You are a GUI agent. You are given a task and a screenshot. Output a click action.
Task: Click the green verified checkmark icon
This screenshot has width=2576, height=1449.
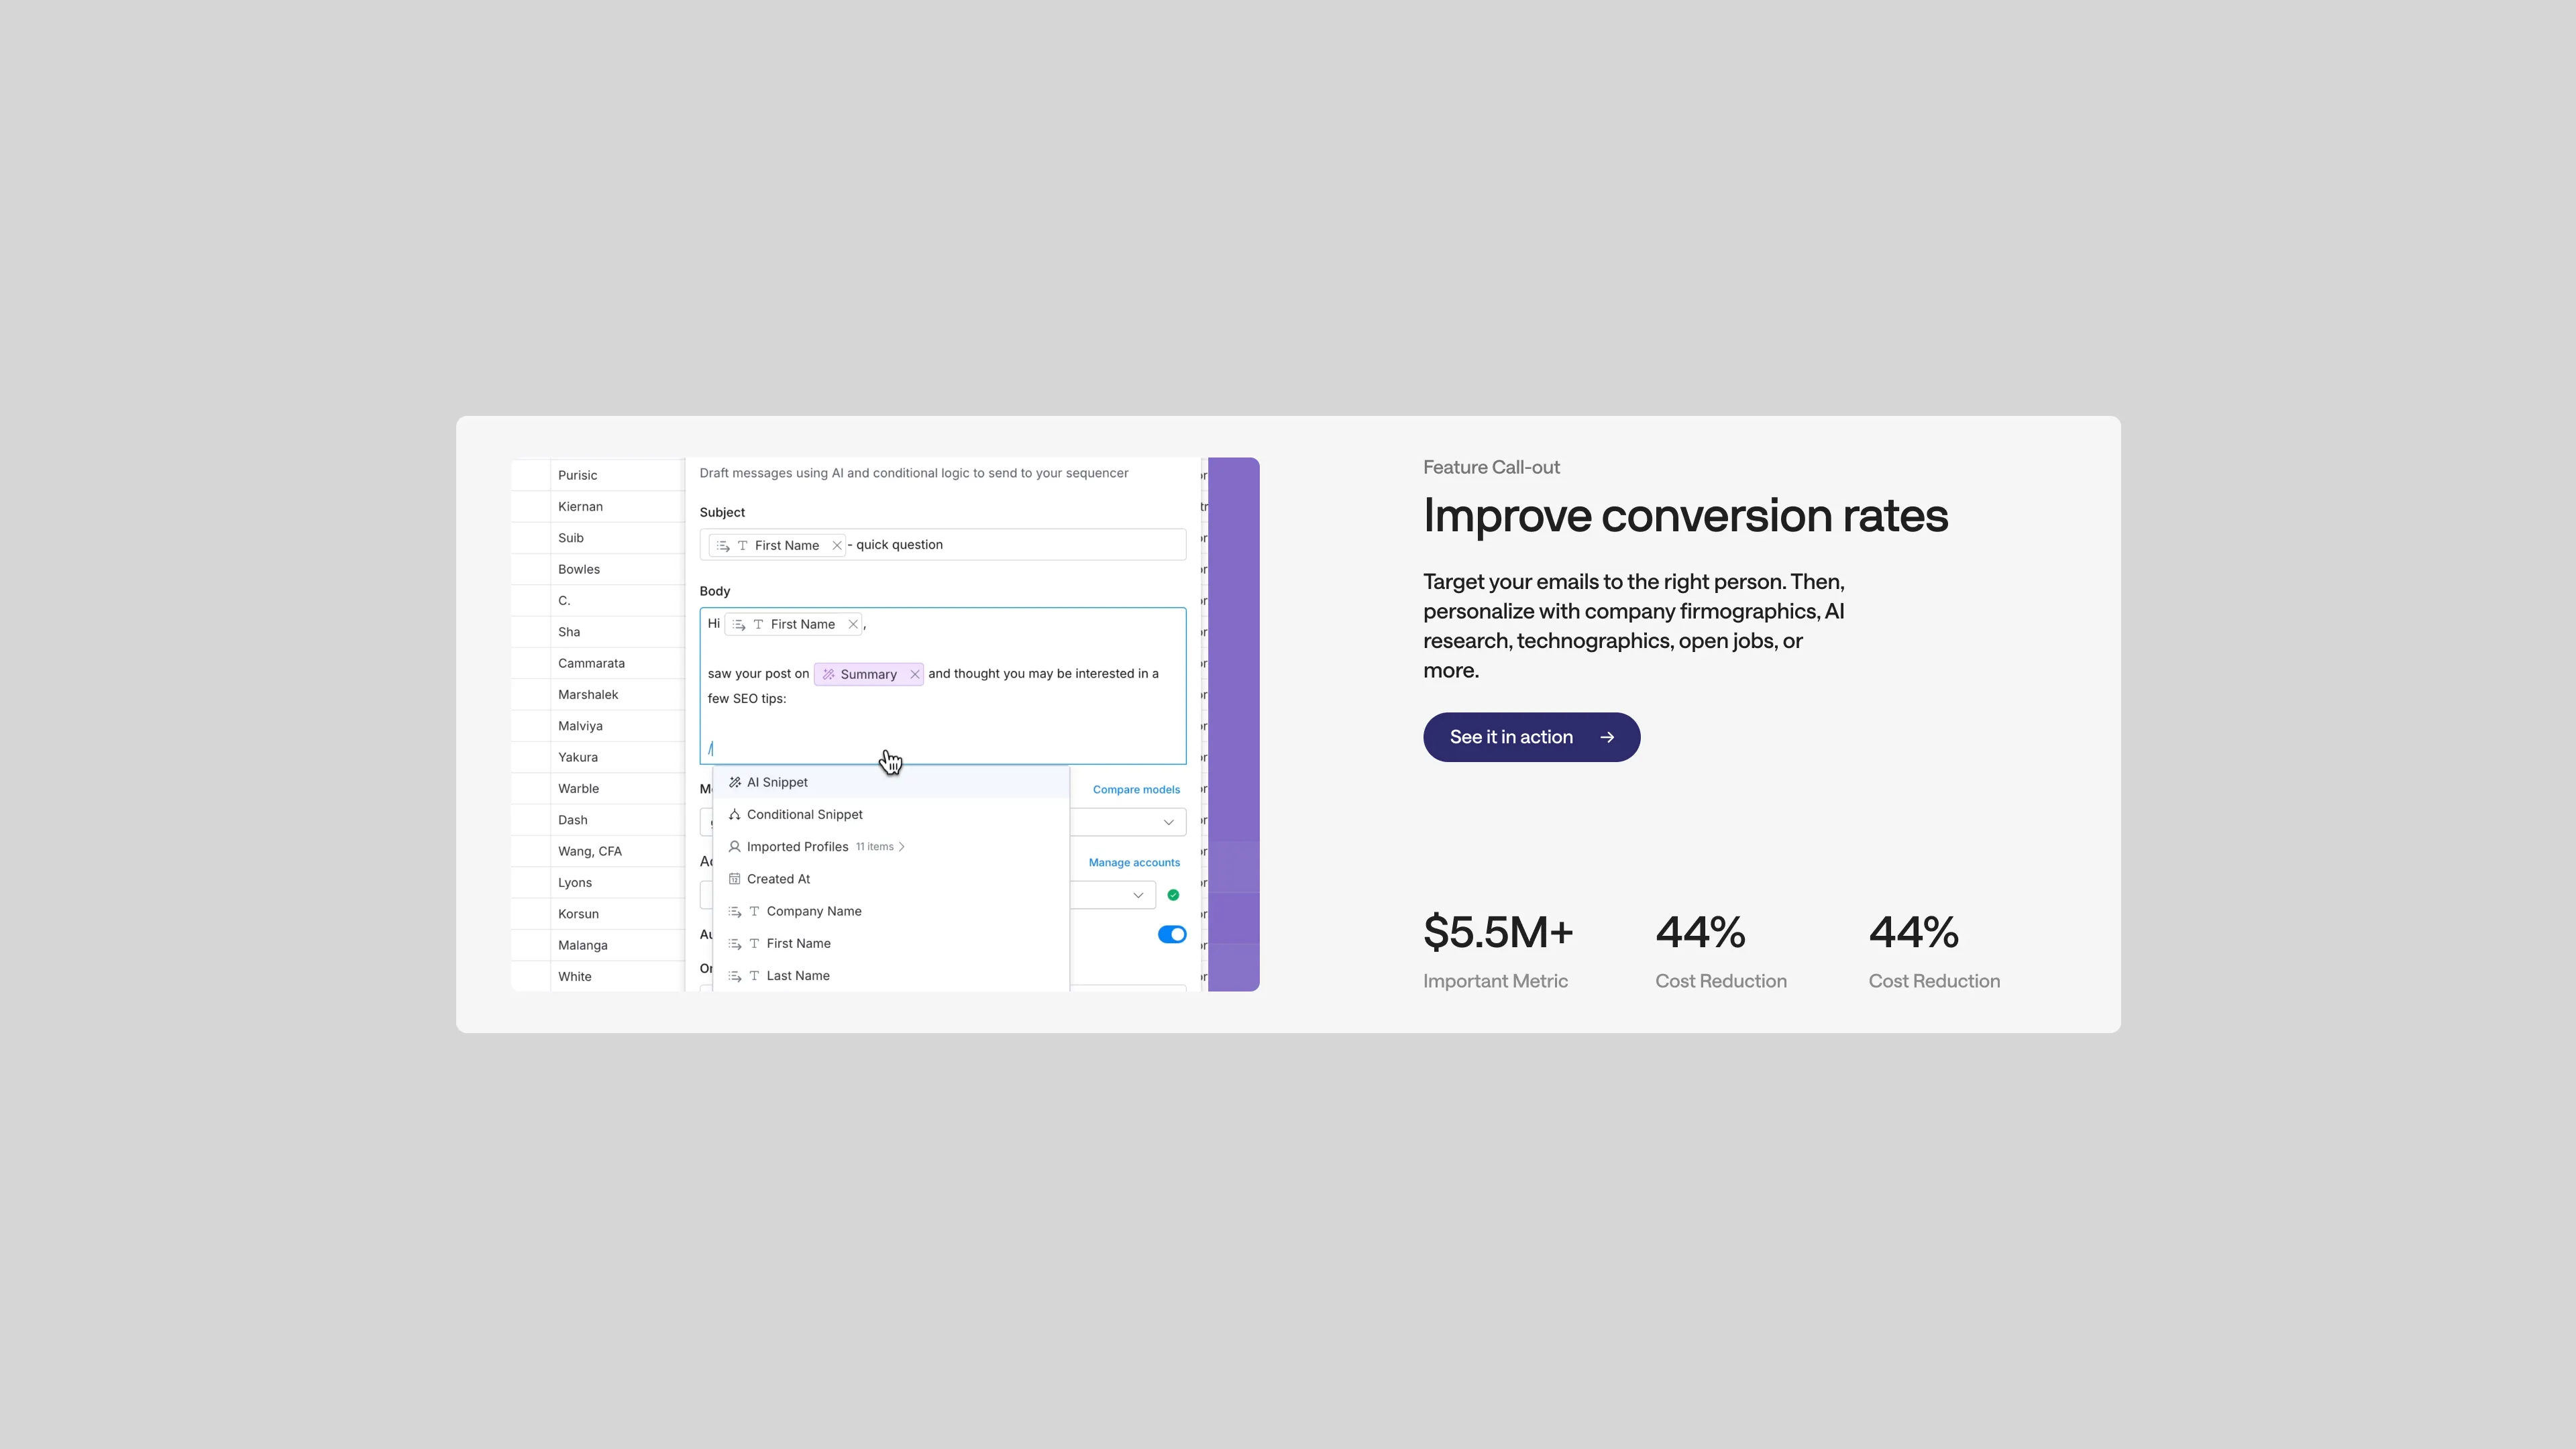[x=1173, y=895]
